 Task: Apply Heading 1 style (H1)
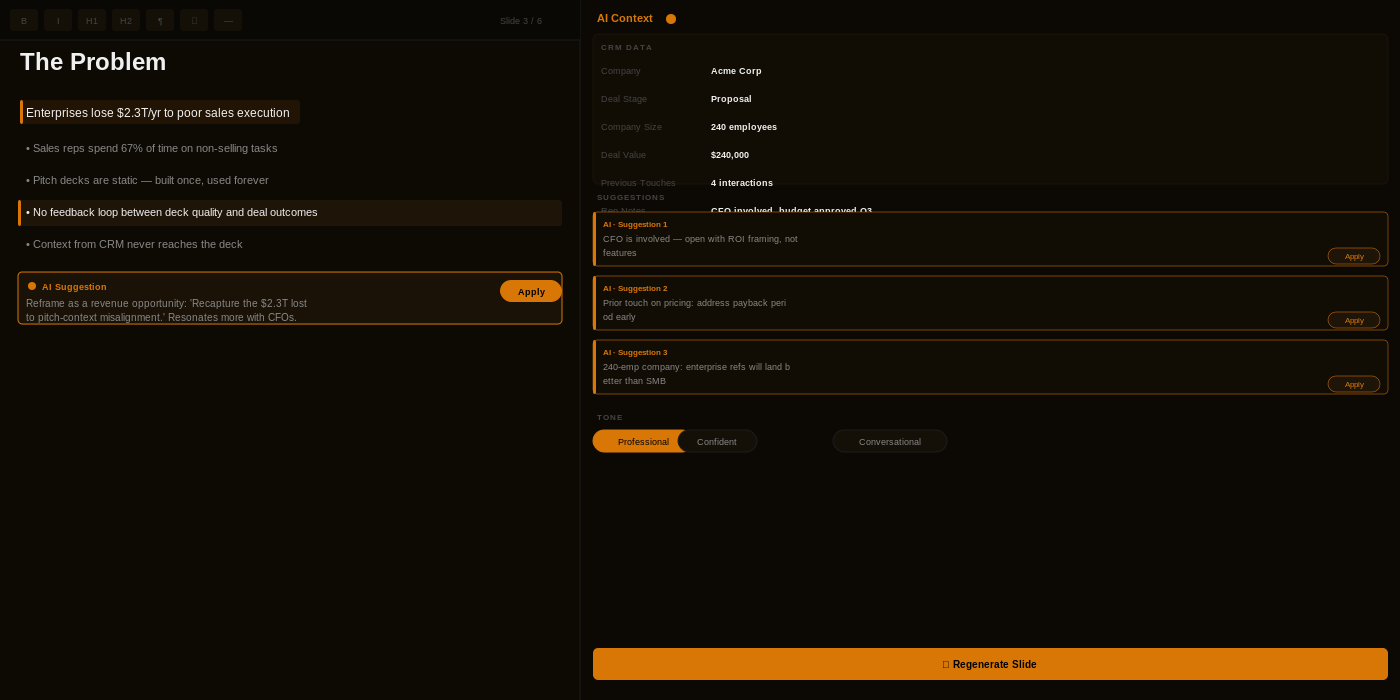pos(92,20)
